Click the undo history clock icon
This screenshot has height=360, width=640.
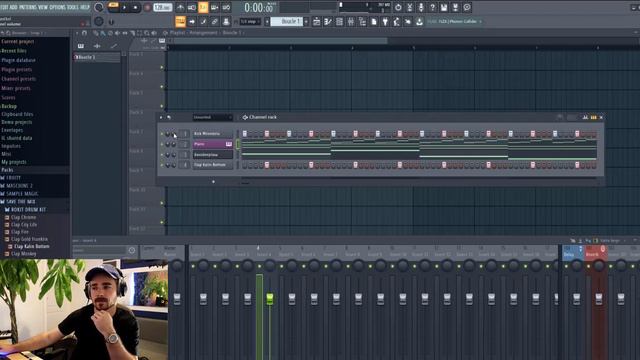tap(398, 7)
